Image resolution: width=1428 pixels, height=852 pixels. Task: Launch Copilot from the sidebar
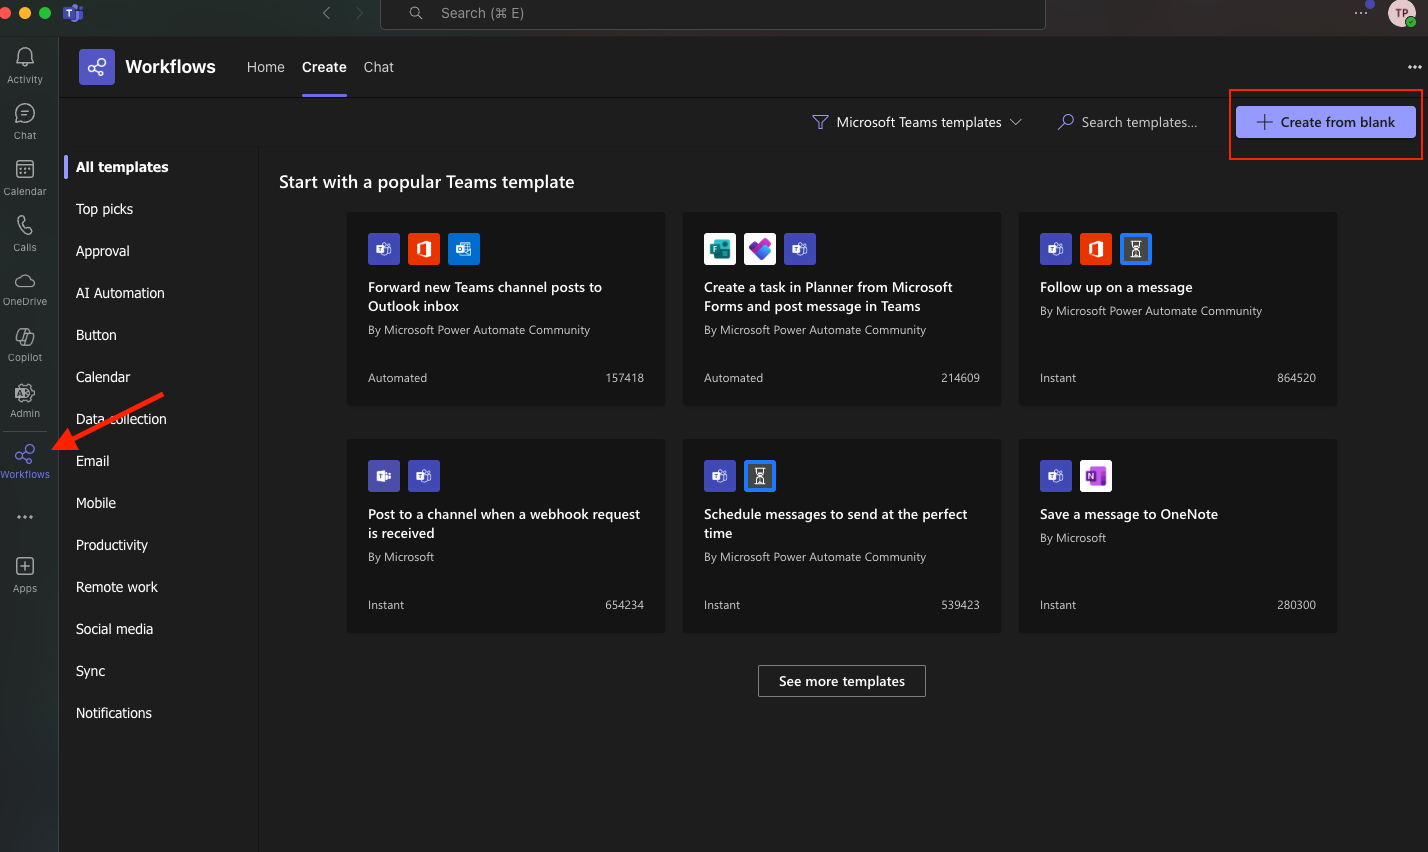point(25,343)
